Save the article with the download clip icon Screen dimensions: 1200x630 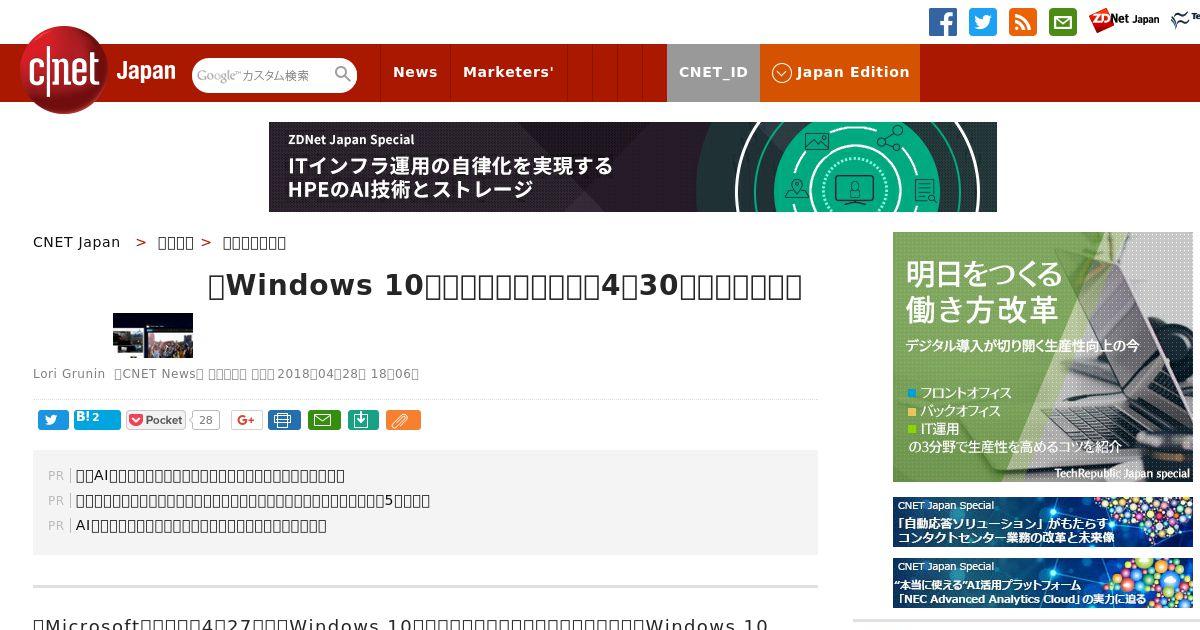point(363,420)
